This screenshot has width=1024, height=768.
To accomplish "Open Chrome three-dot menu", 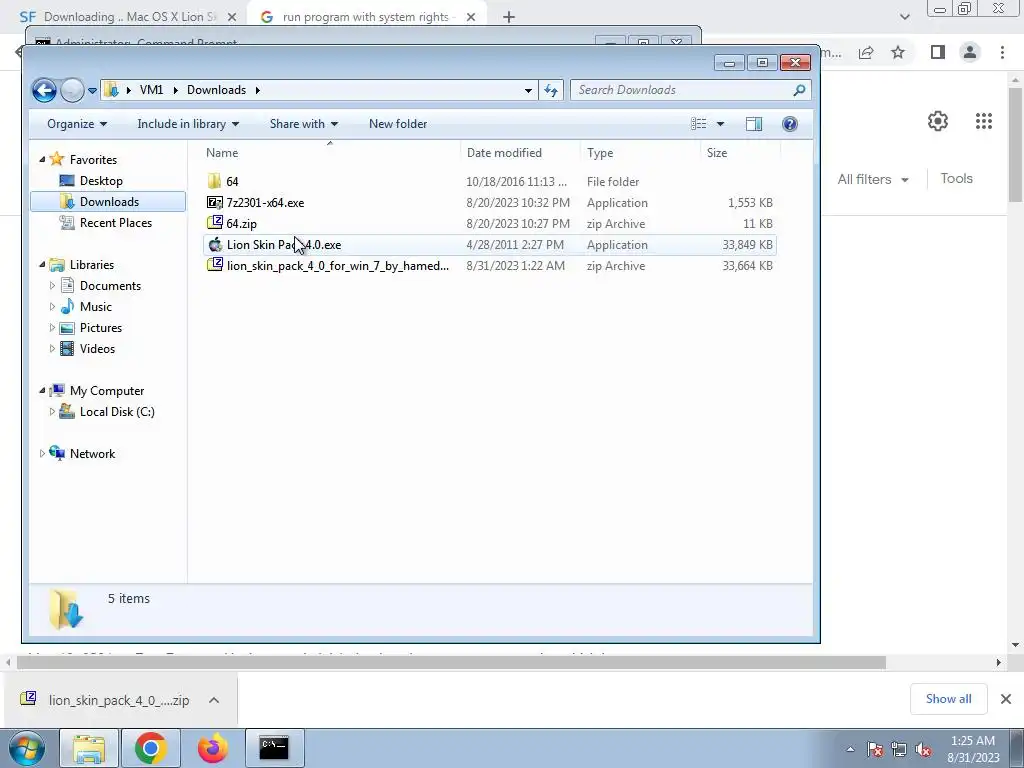I will [1002, 52].
